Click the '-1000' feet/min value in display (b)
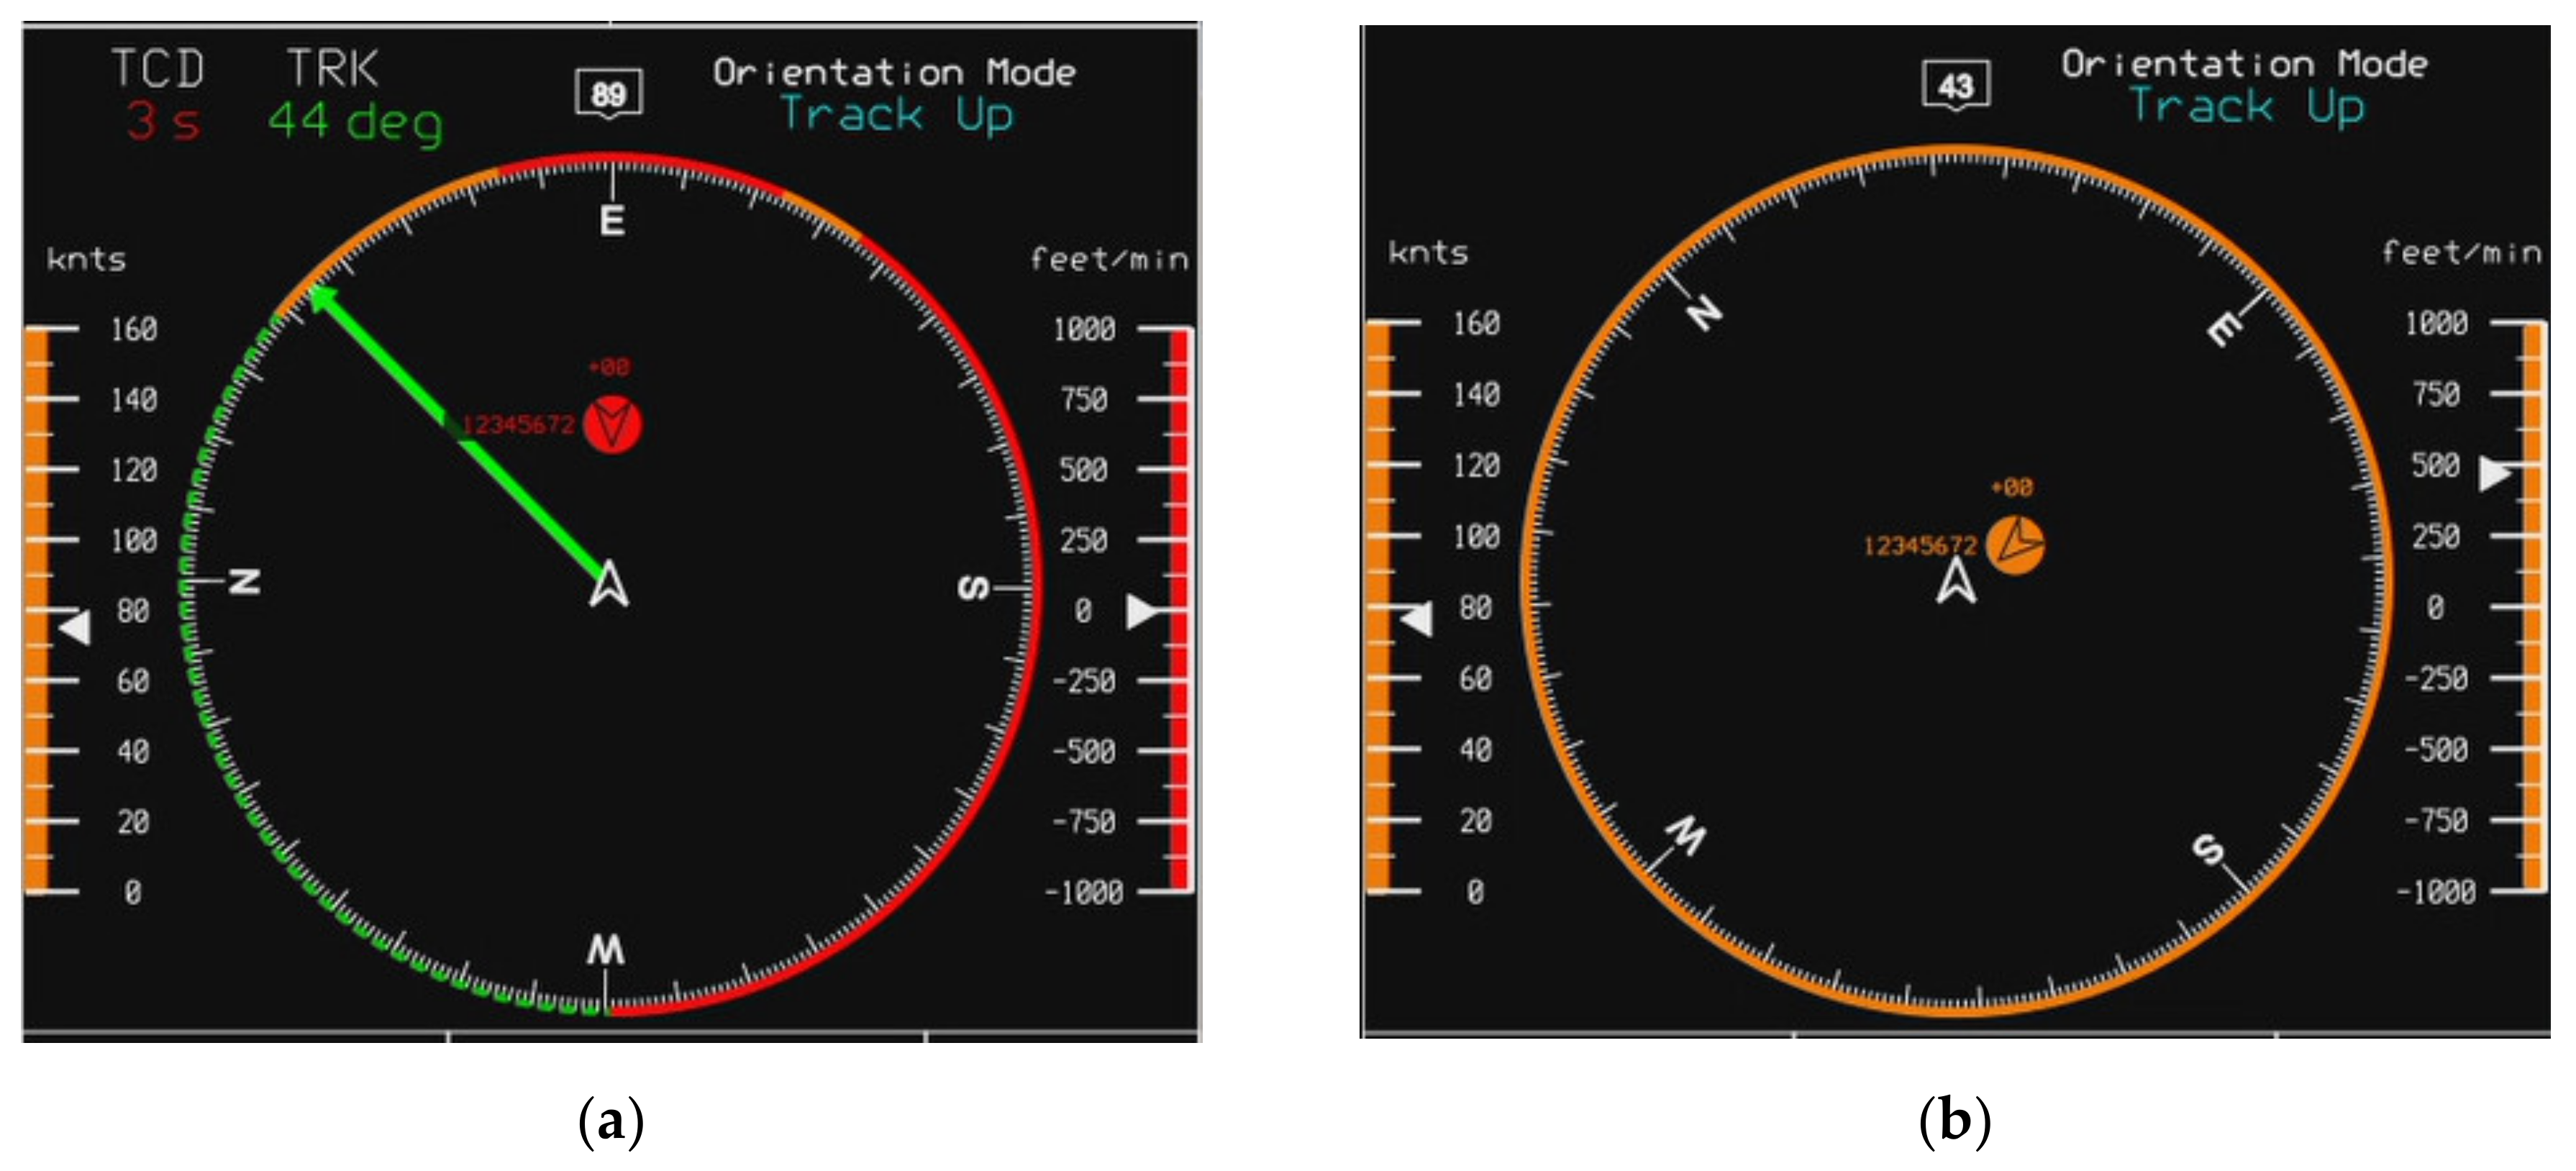Screen dimensions: 2576x1171 tap(2437, 891)
